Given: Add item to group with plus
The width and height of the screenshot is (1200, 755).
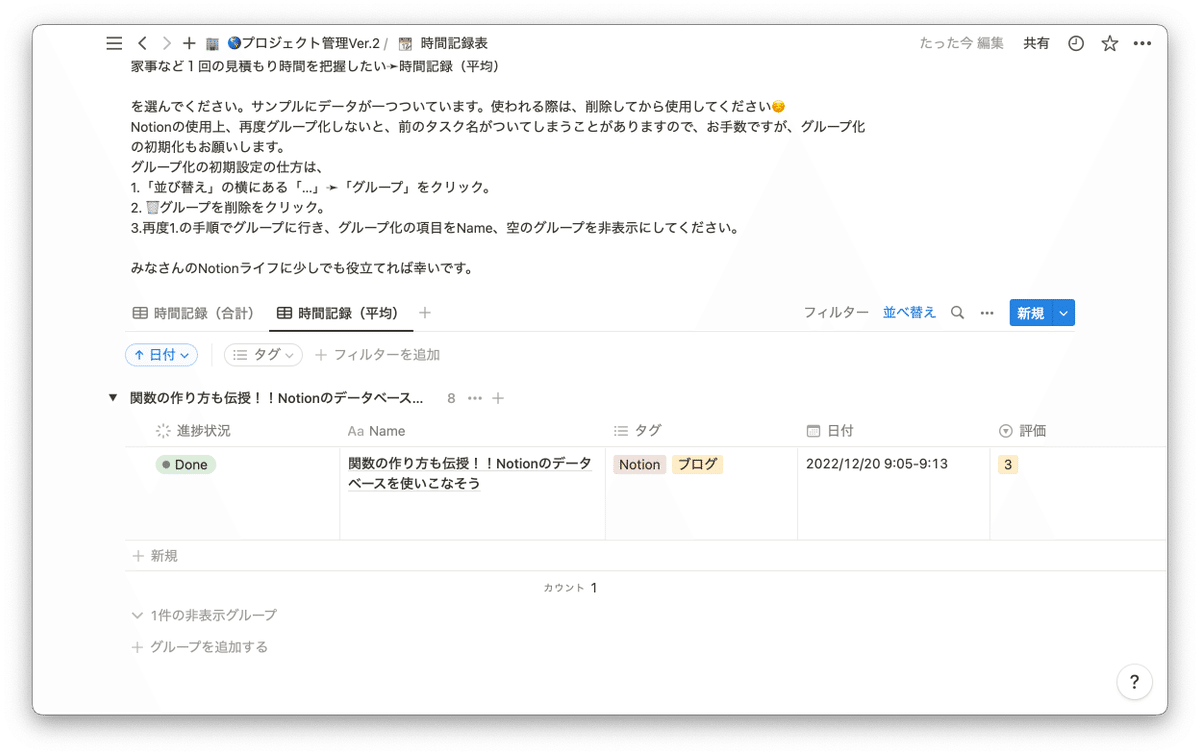Looking at the screenshot, I should click(498, 398).
